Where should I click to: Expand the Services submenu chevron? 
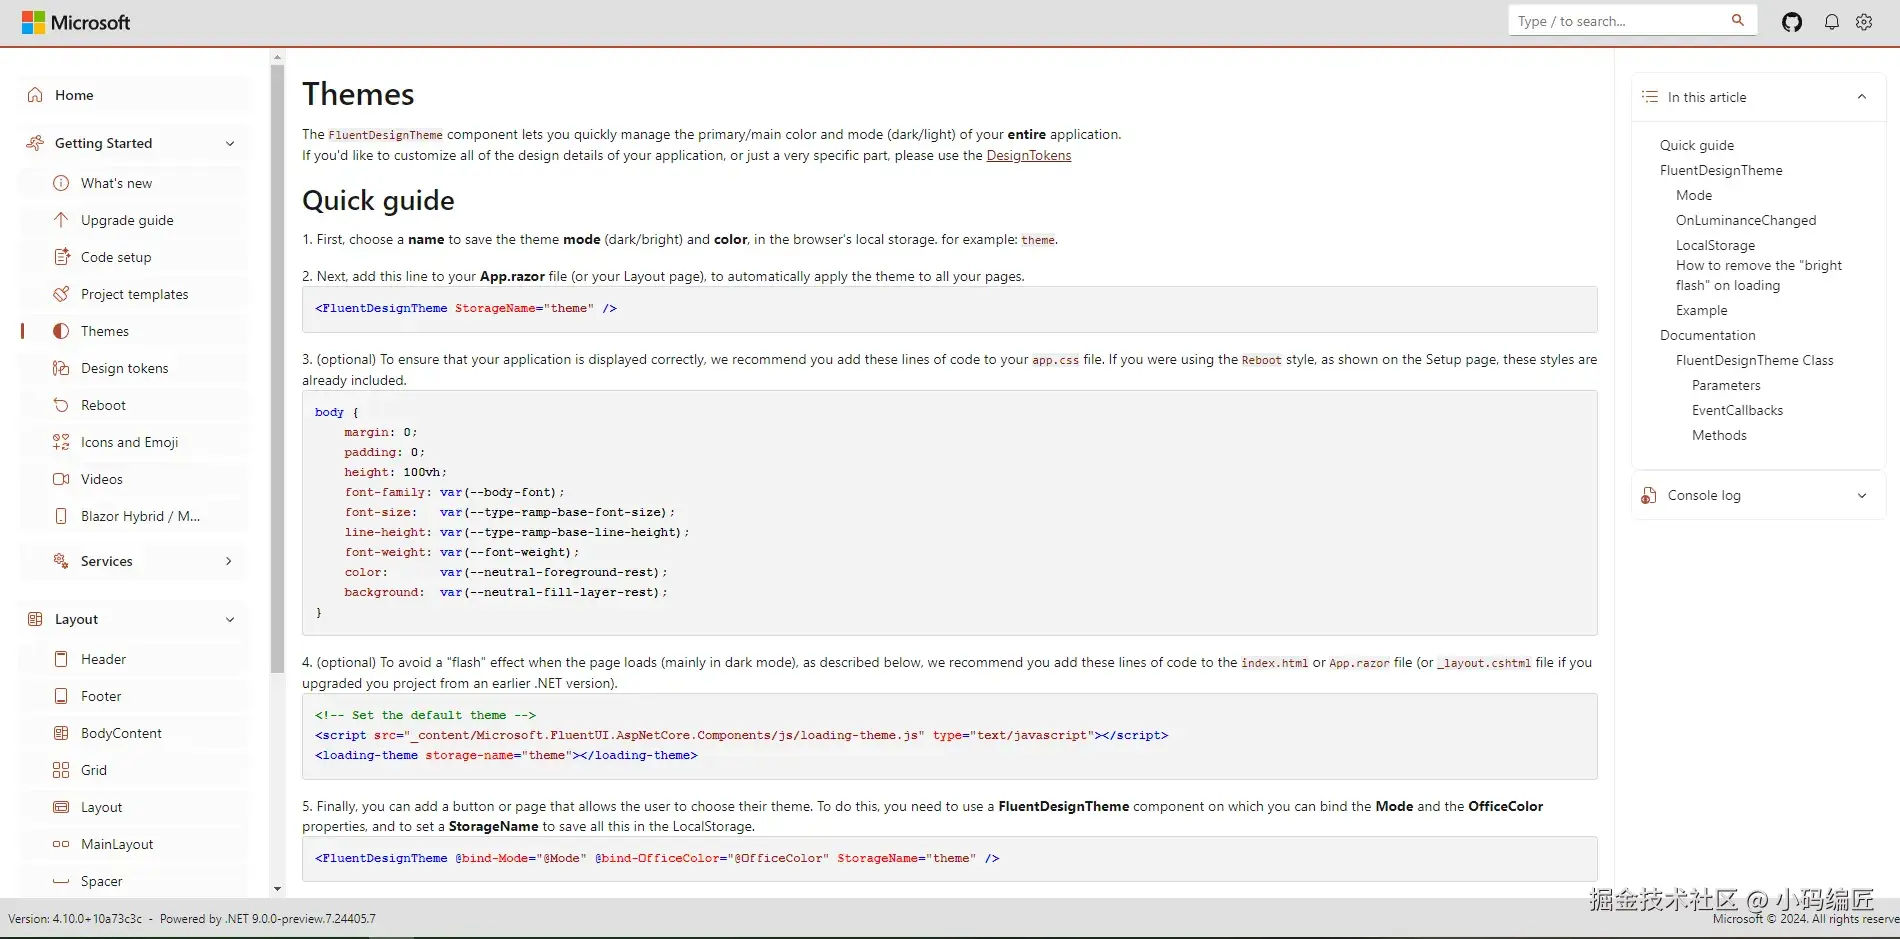229,561
